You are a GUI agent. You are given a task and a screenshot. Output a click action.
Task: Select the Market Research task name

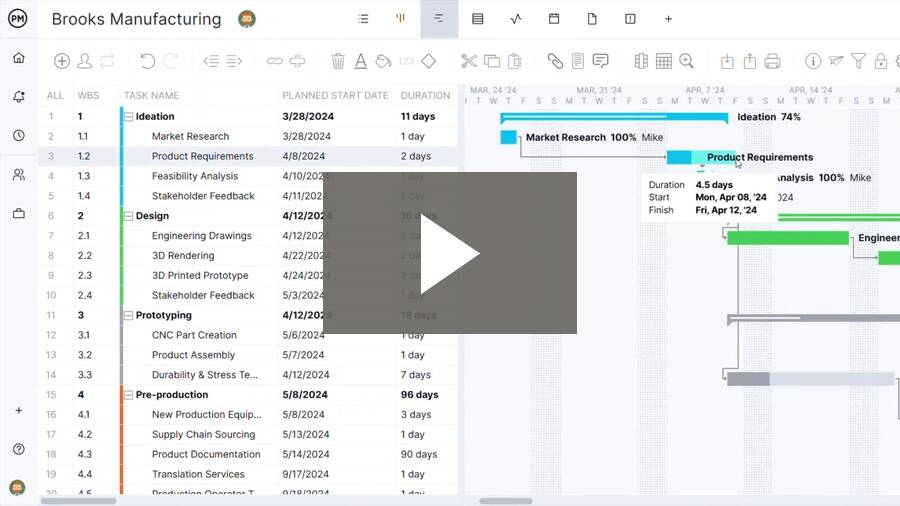pyautogui.click(x=191, y=137)
